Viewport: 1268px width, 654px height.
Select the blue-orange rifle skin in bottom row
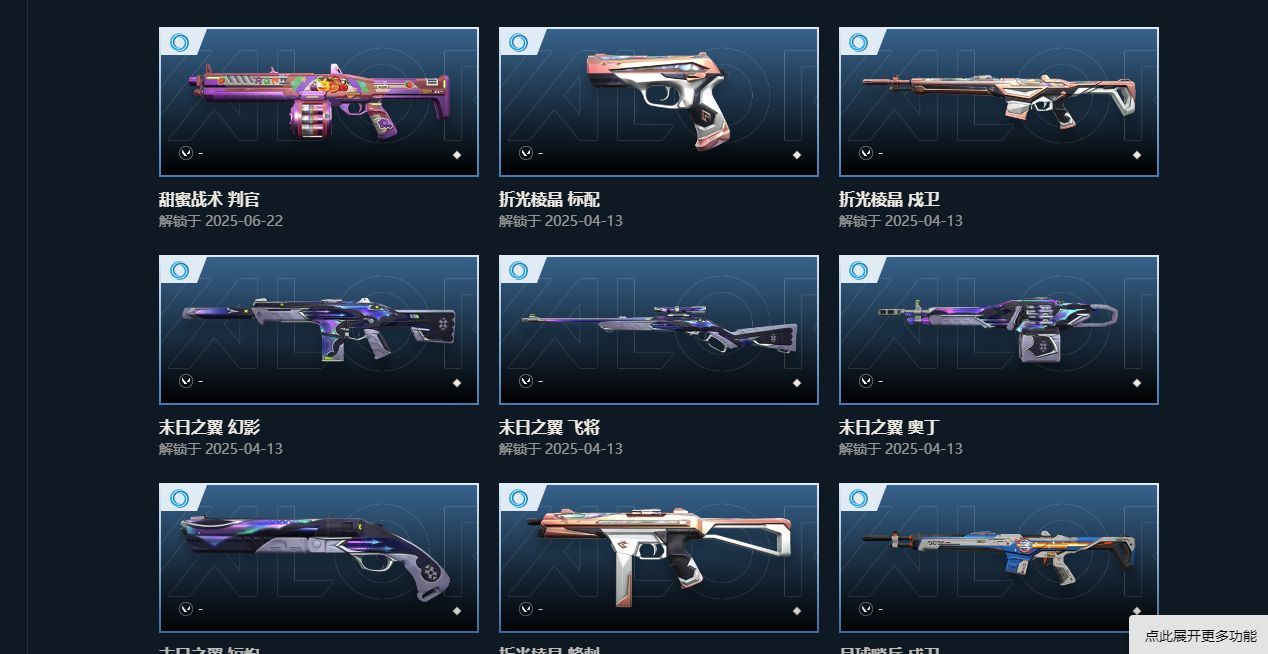point(999,557)
